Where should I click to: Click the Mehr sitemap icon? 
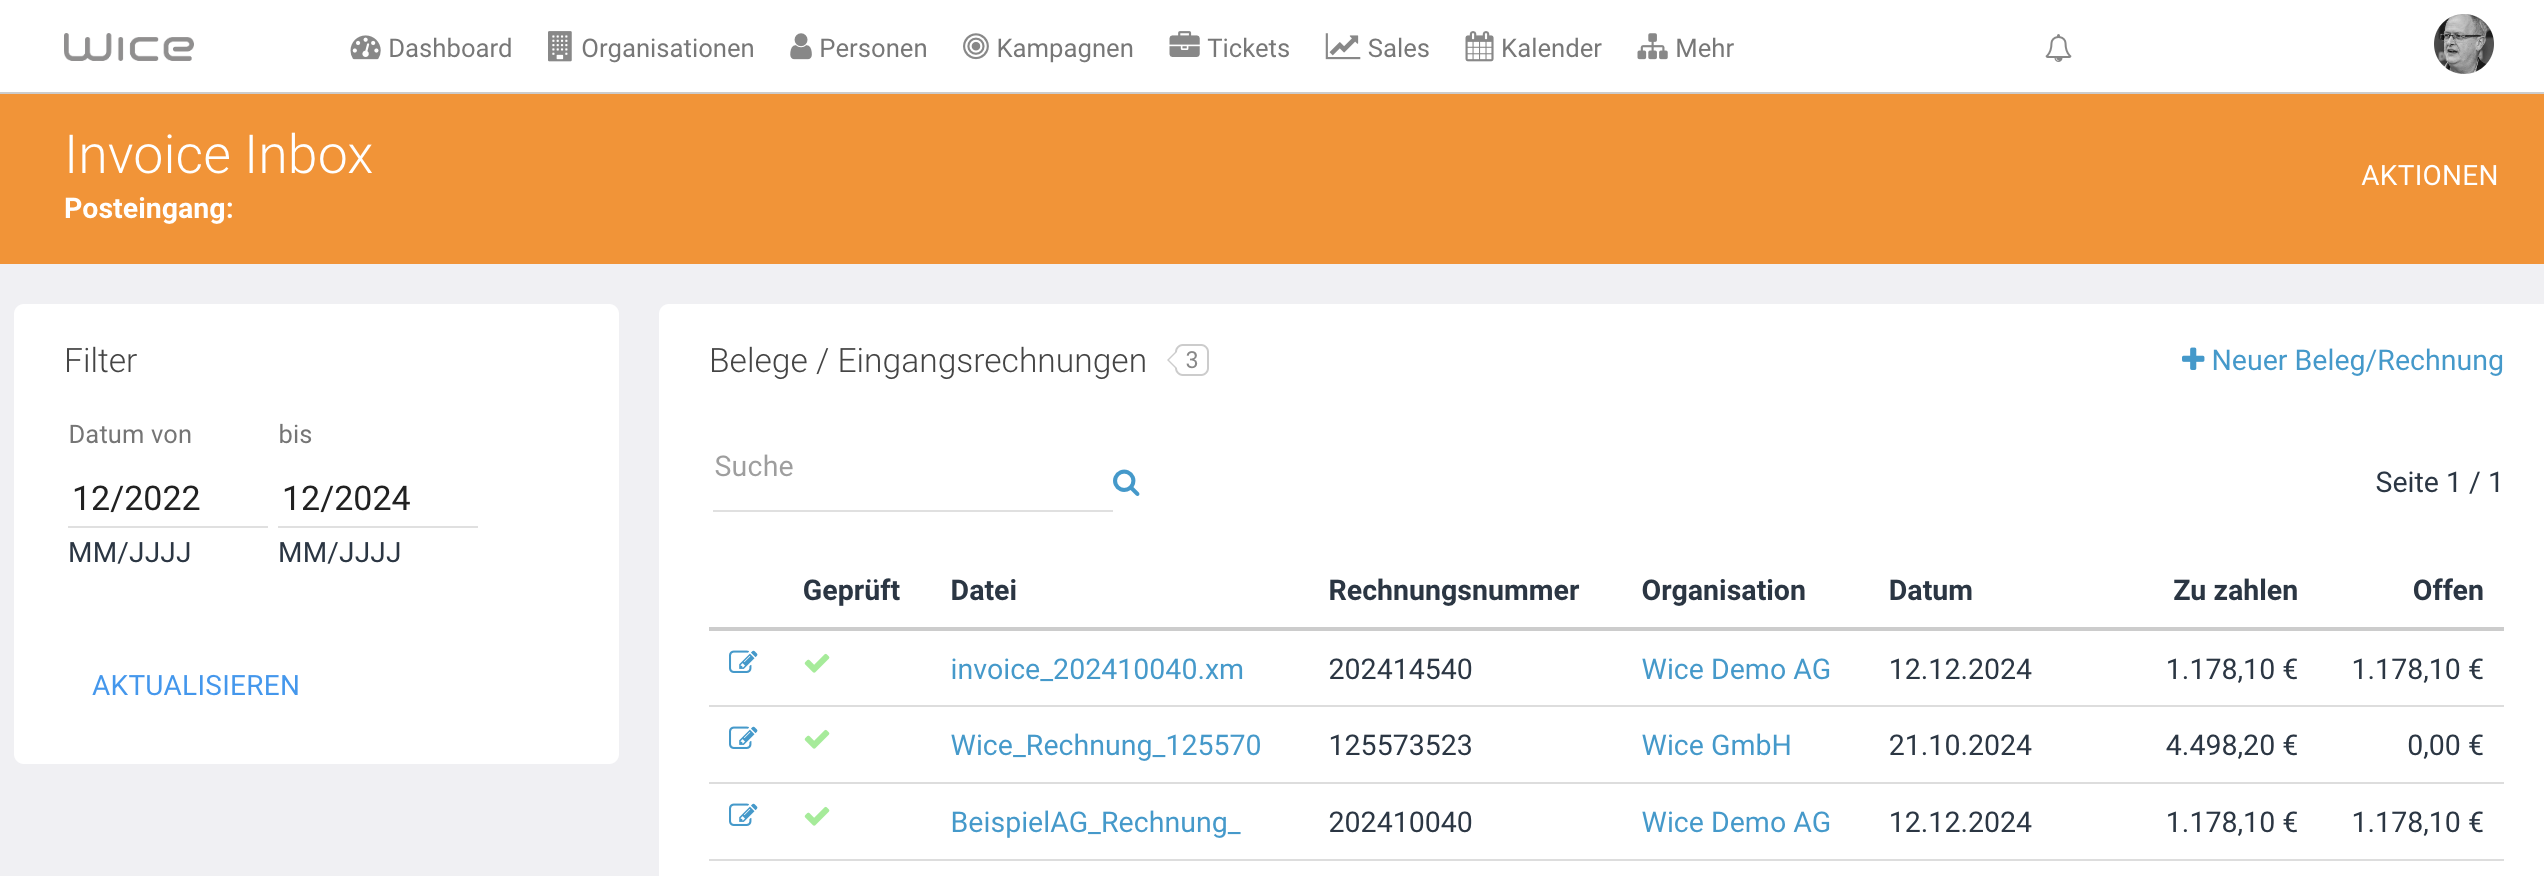pos(1652,47)
